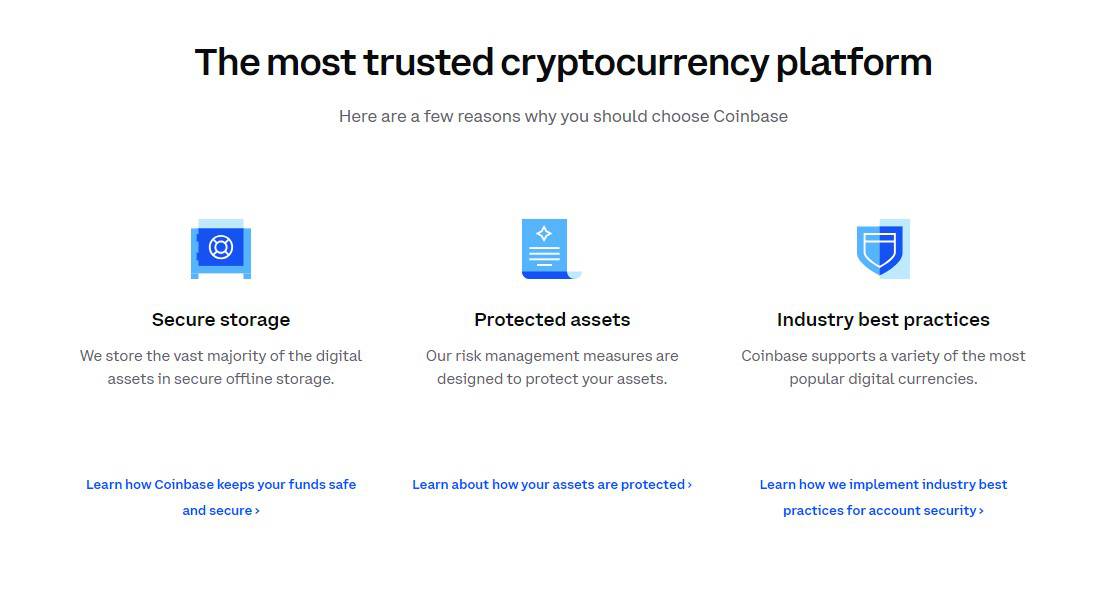
Task: Click the "reasons why you should choose Coinbase" subtitle
Action: (563, 116)
